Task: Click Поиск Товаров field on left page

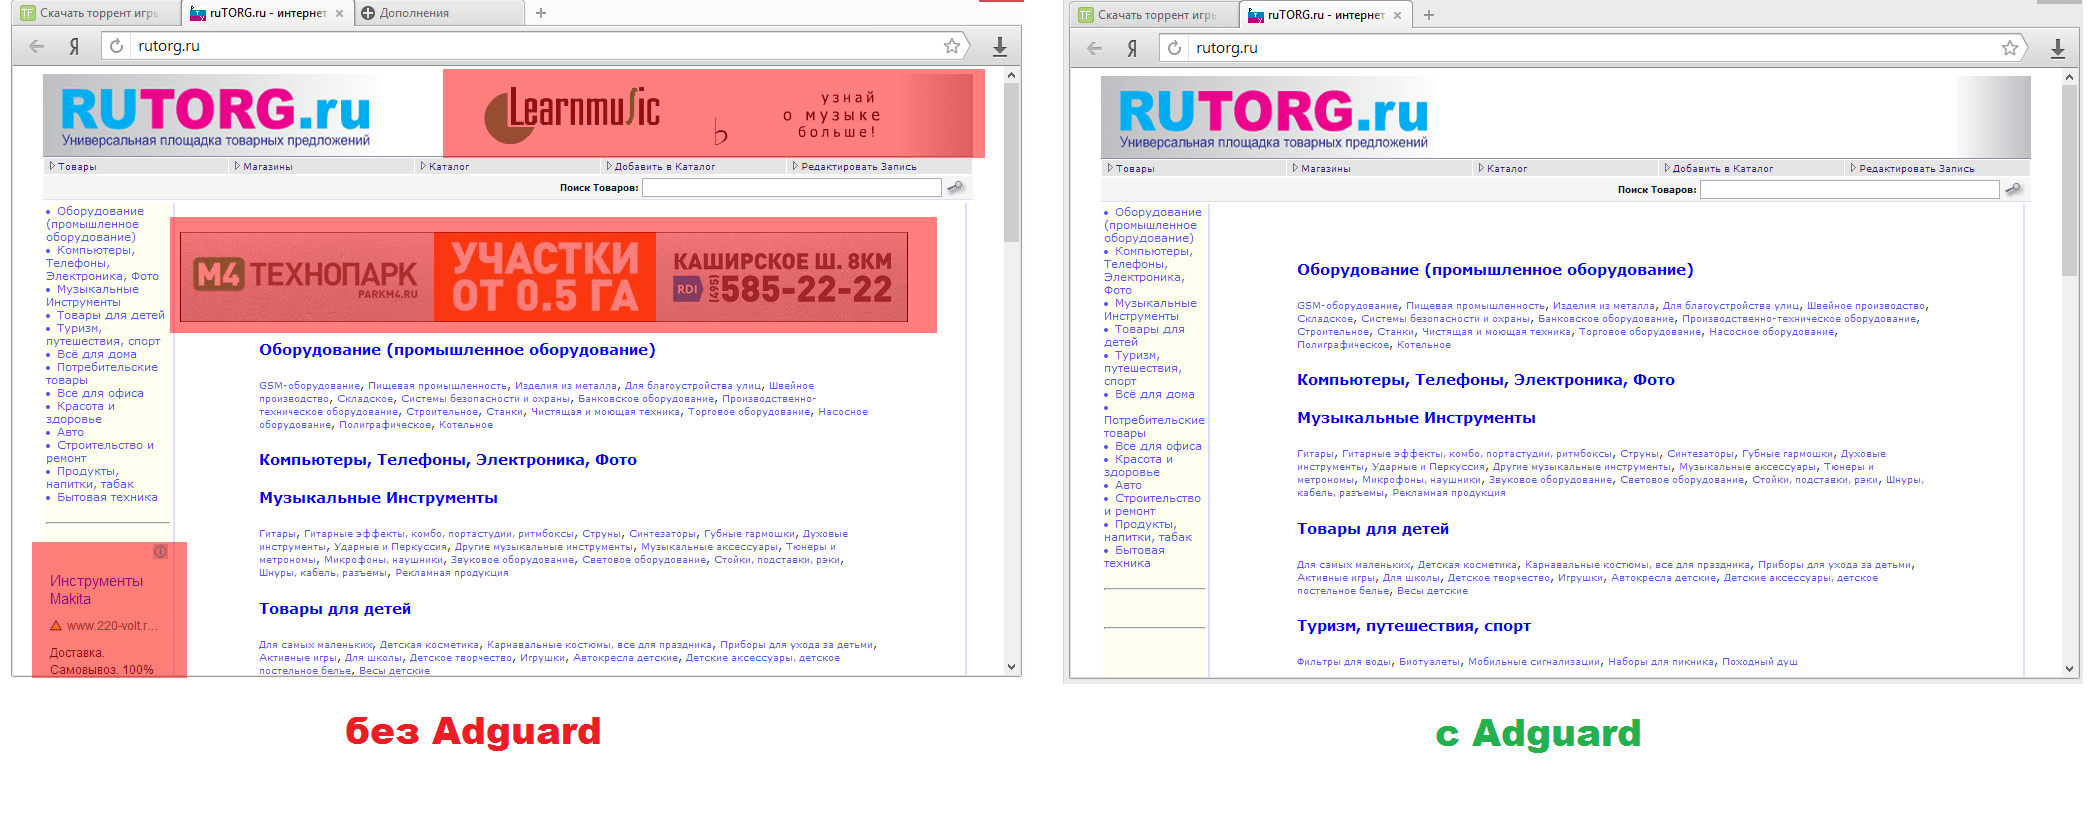Action: tap(791, 187)
